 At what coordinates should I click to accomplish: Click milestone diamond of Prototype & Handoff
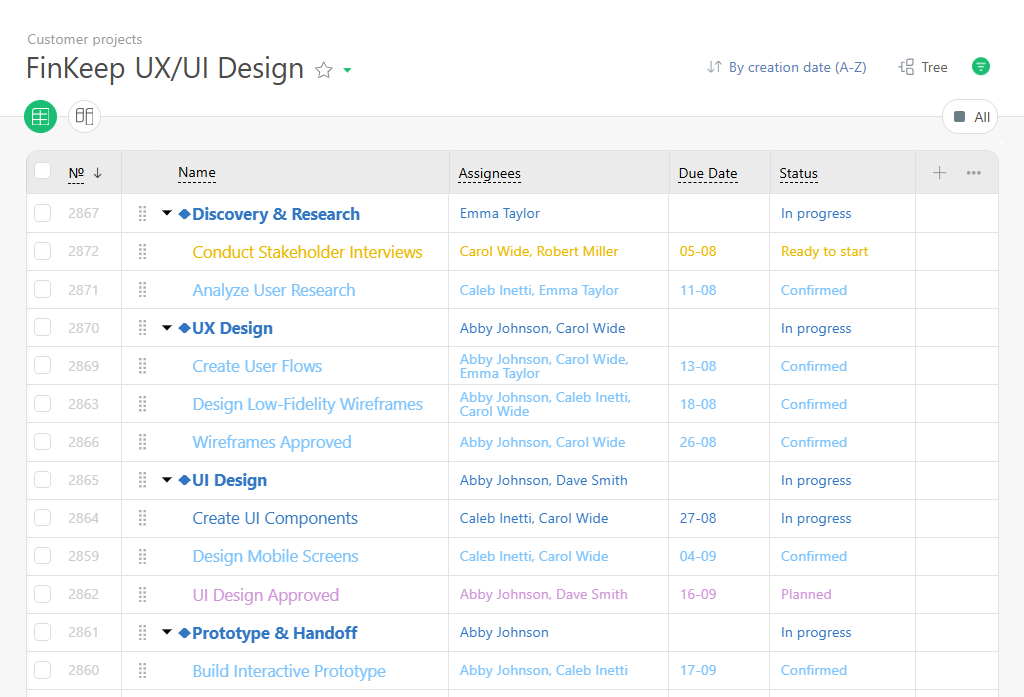(x=184, y=632)
